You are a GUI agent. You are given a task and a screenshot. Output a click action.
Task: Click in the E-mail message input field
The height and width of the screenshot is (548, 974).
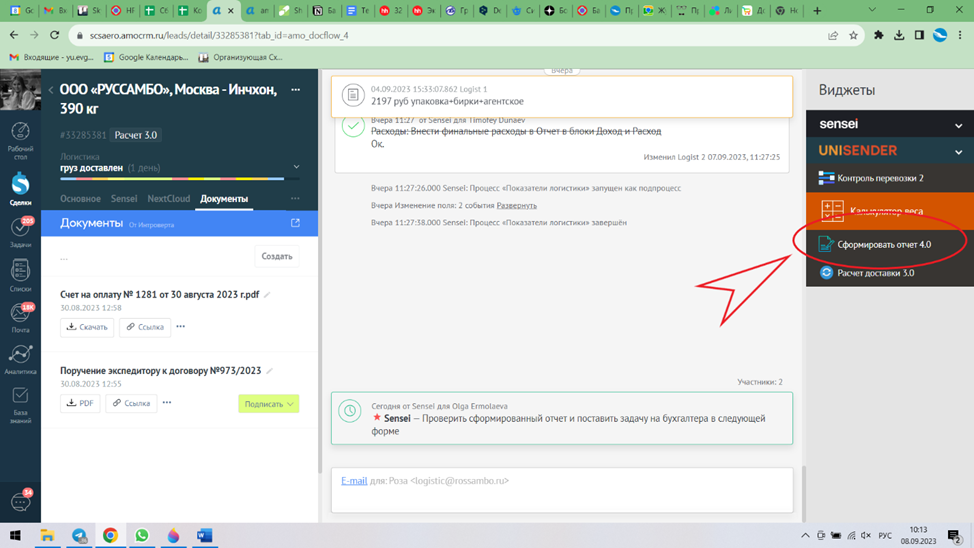(560, 496)
